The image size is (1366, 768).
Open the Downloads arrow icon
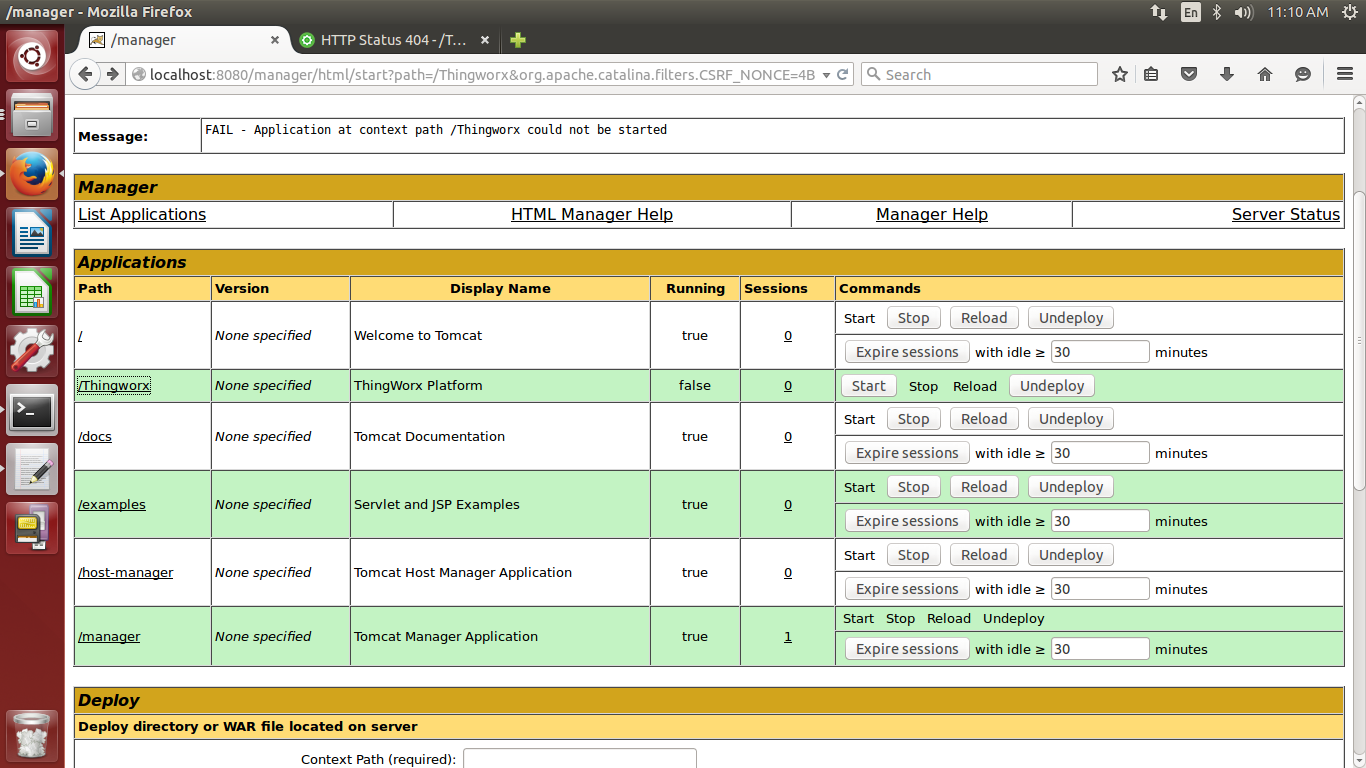tap(1227, 74)
